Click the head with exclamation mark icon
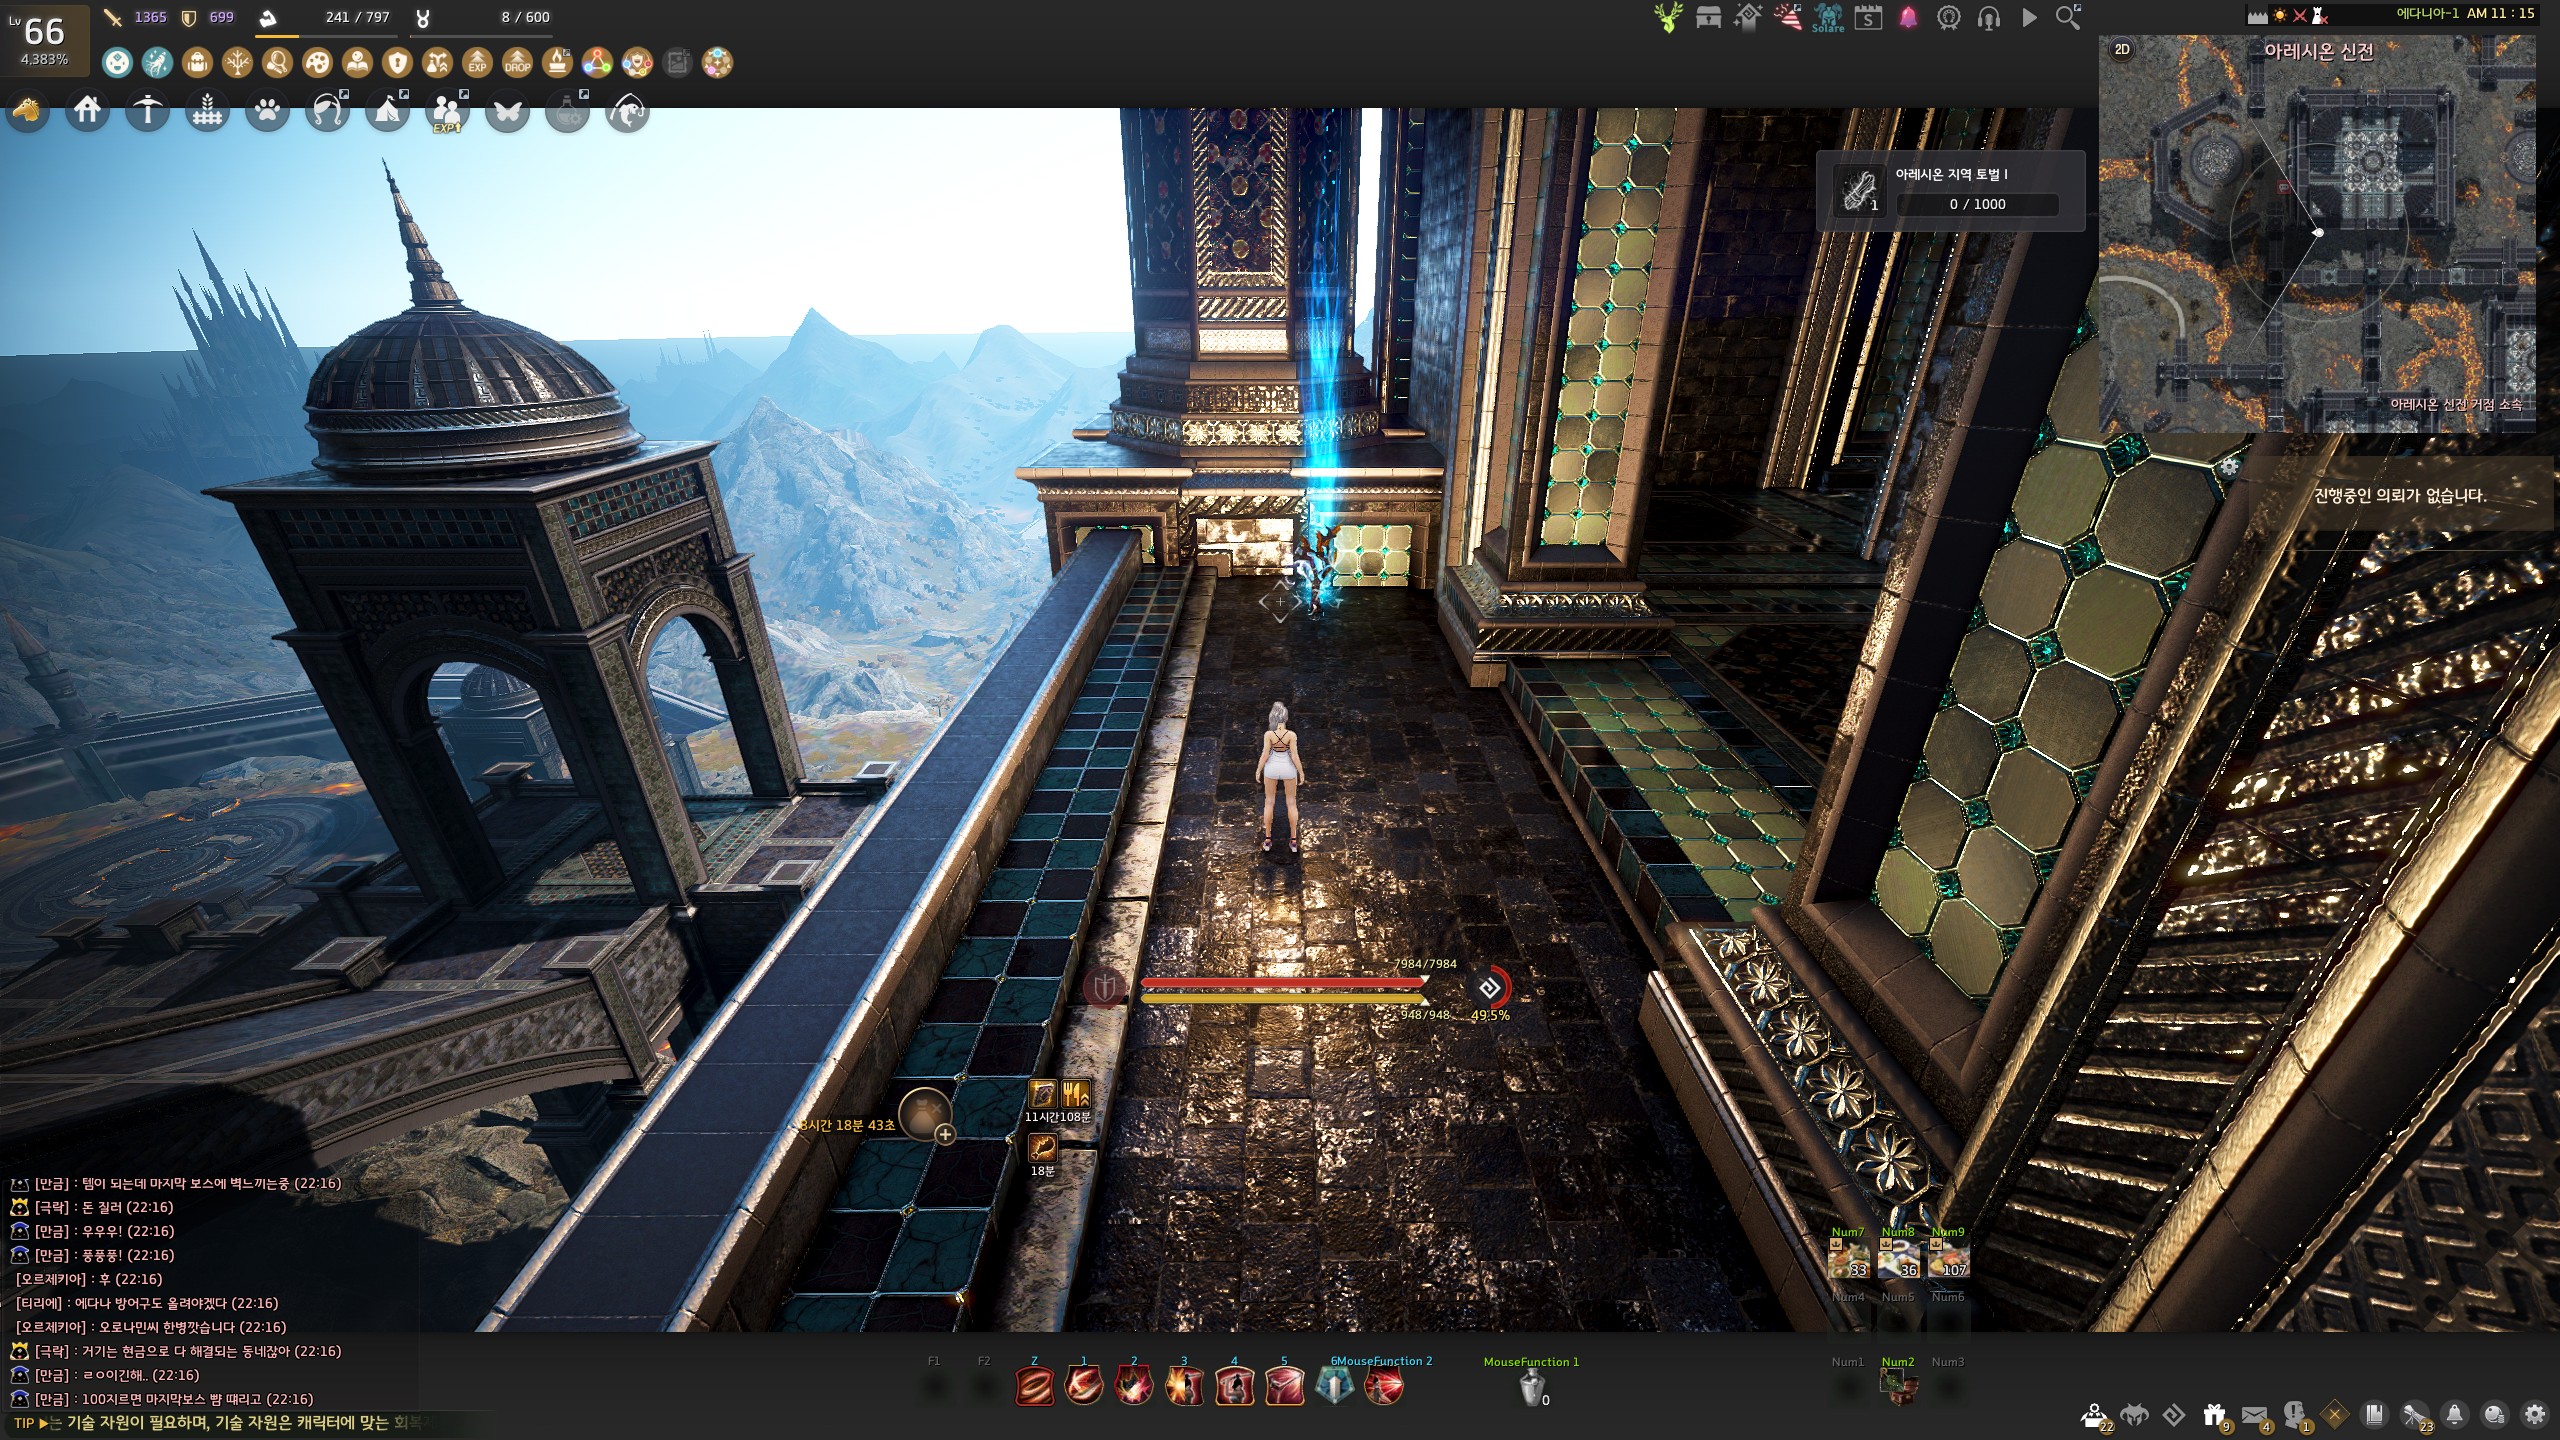 coord(2295,1415)
